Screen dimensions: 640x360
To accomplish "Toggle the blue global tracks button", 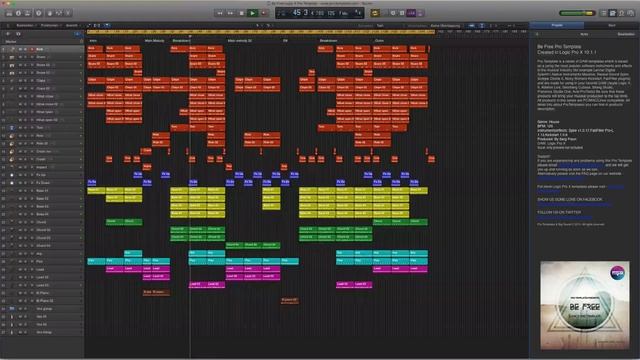I will pos(77,34).
